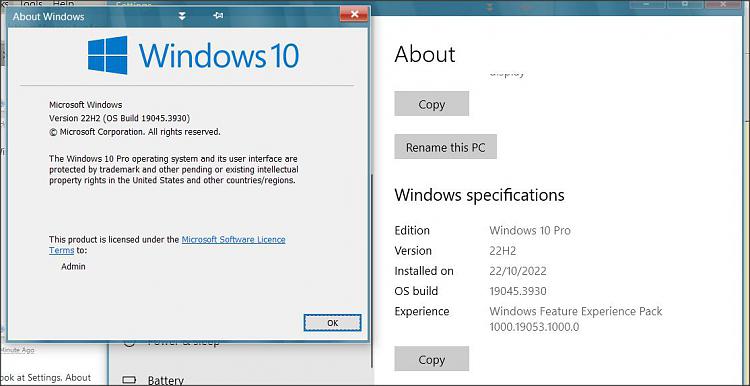Click the licensee name Admin in About dialog
This screenshot has height=386, width=750.
[73, 266]
